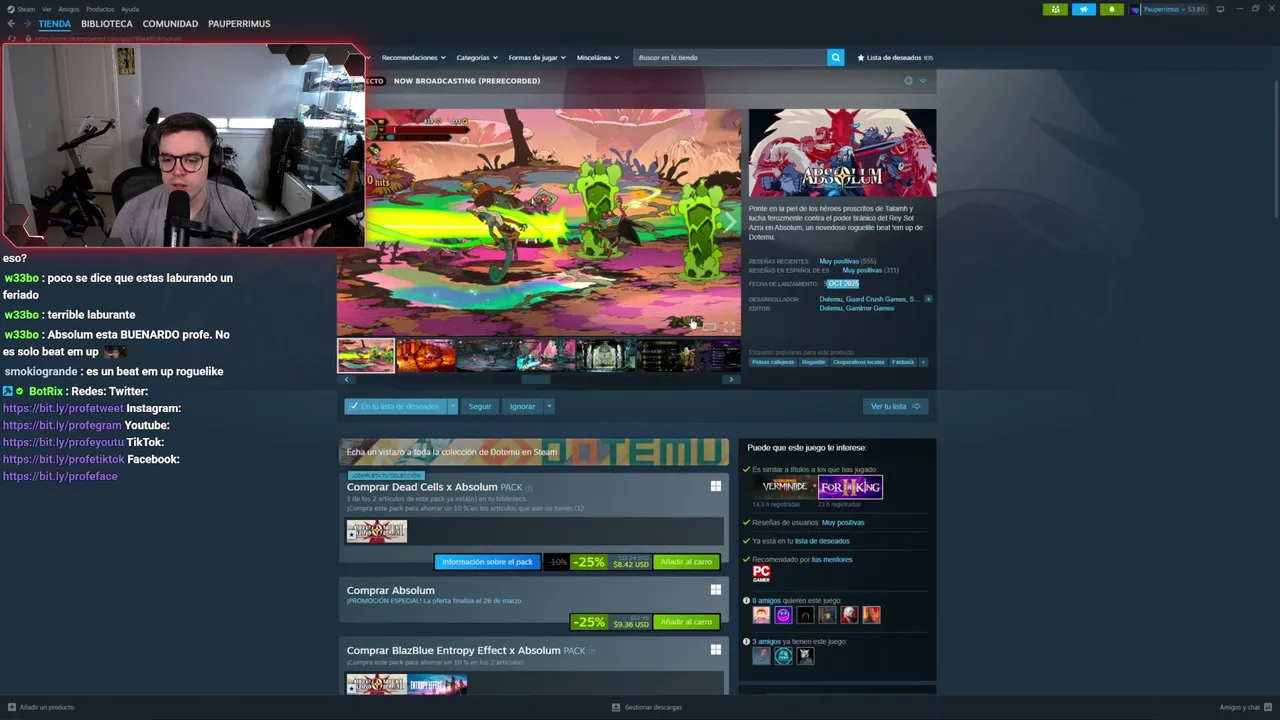Open the broadcast settings gear icon

908,81
